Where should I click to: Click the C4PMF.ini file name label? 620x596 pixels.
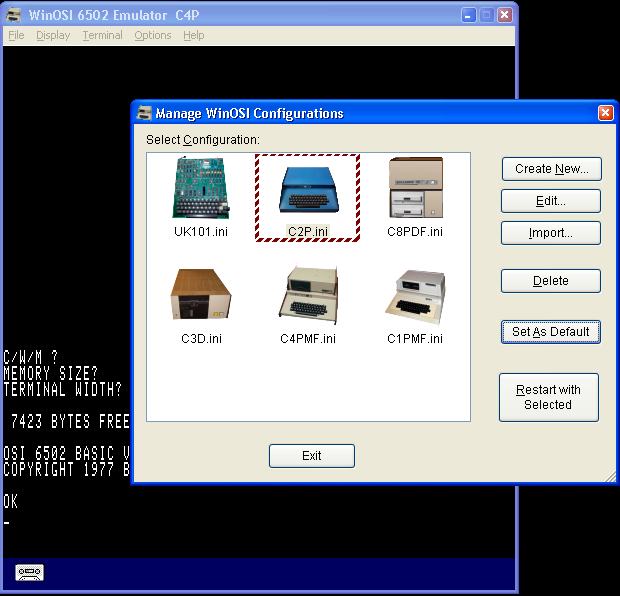(308, 339)
